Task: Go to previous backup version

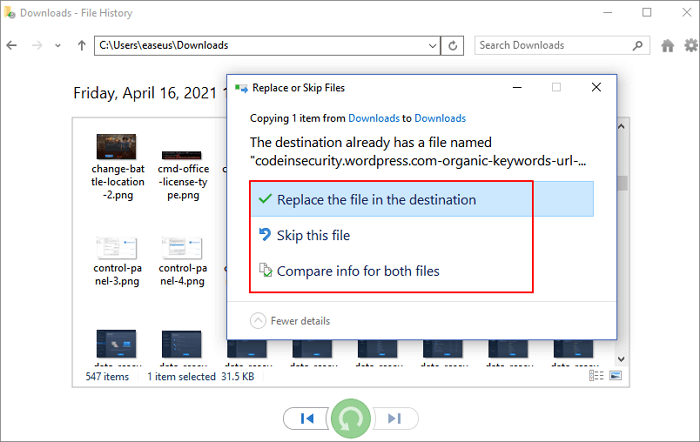Action: tap(307, 418)
